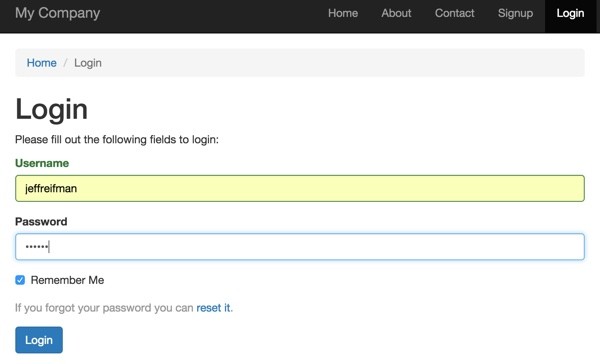Follow the 'reset it' password link
The width and height of the screenshot is (600, 364).
click(x=214, y=308)
